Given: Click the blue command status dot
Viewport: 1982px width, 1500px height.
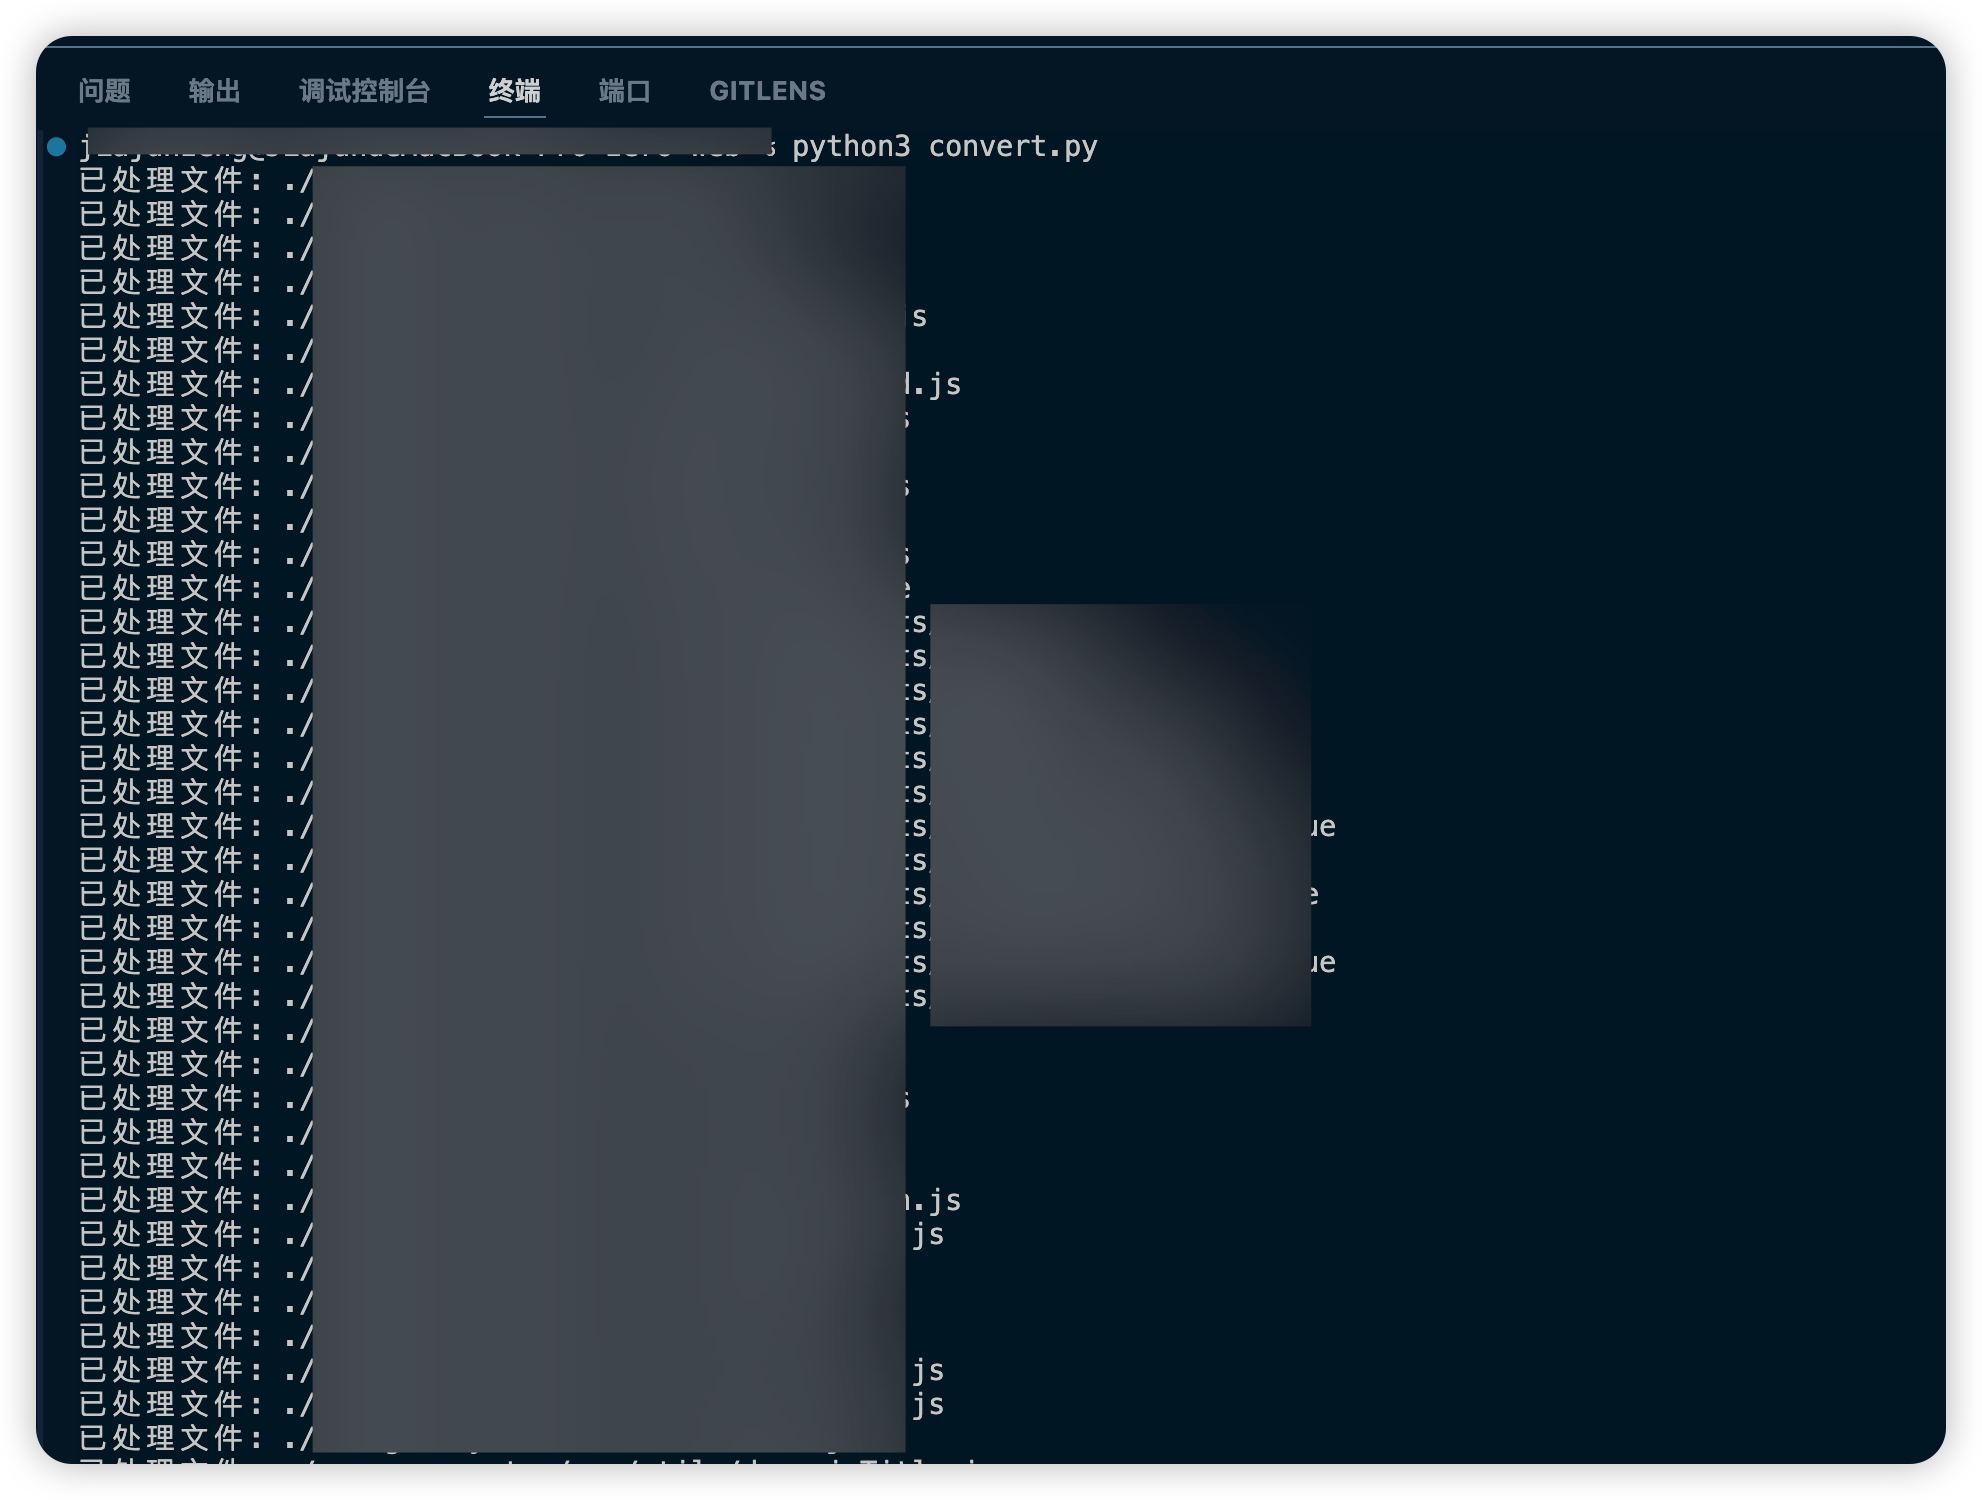Looking at the screenshot, I should (57, 147).
